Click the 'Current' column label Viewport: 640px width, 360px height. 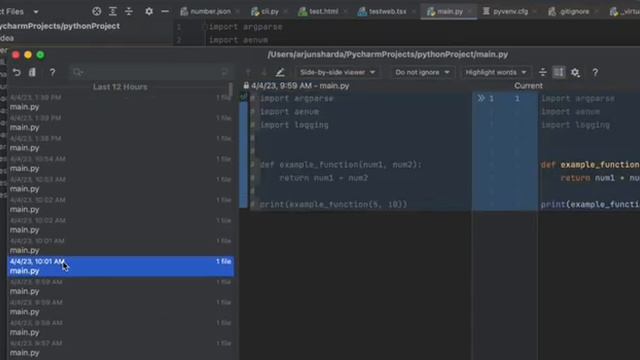click(x=528, y=86)
